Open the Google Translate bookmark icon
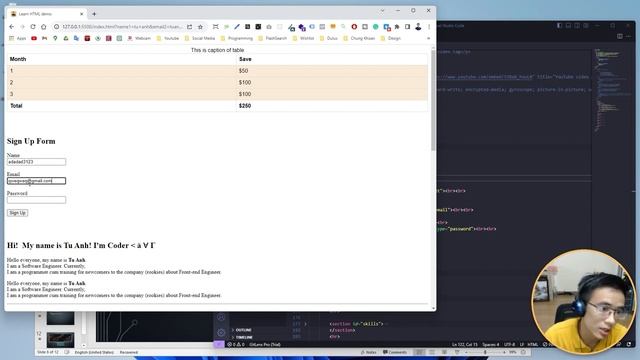The width and height of the screenshot is (640, 360). point(76,38)
